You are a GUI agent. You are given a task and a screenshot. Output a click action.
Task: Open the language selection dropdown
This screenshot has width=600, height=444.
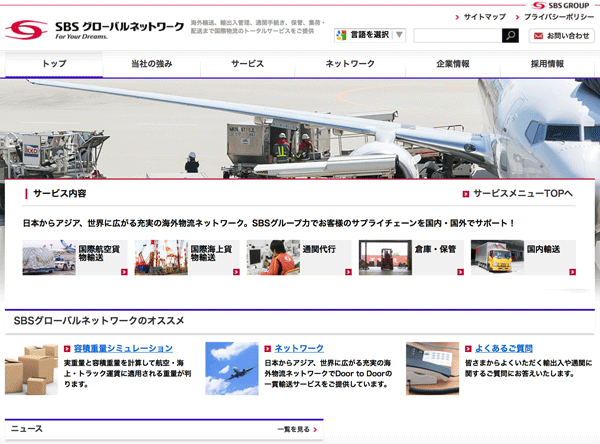[370, 35]
